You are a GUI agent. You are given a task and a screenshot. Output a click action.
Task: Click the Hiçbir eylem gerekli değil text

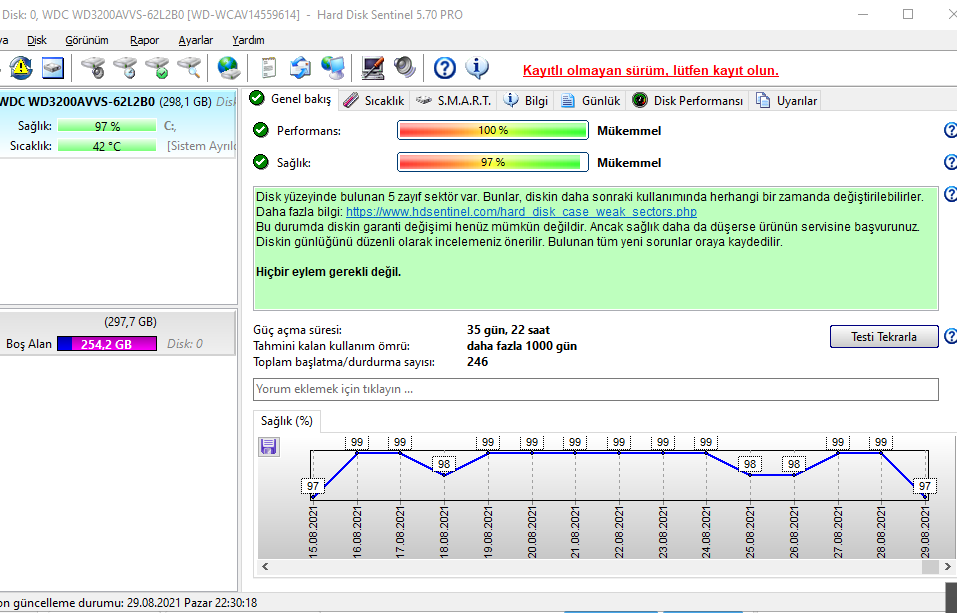[x=328, y=272]
